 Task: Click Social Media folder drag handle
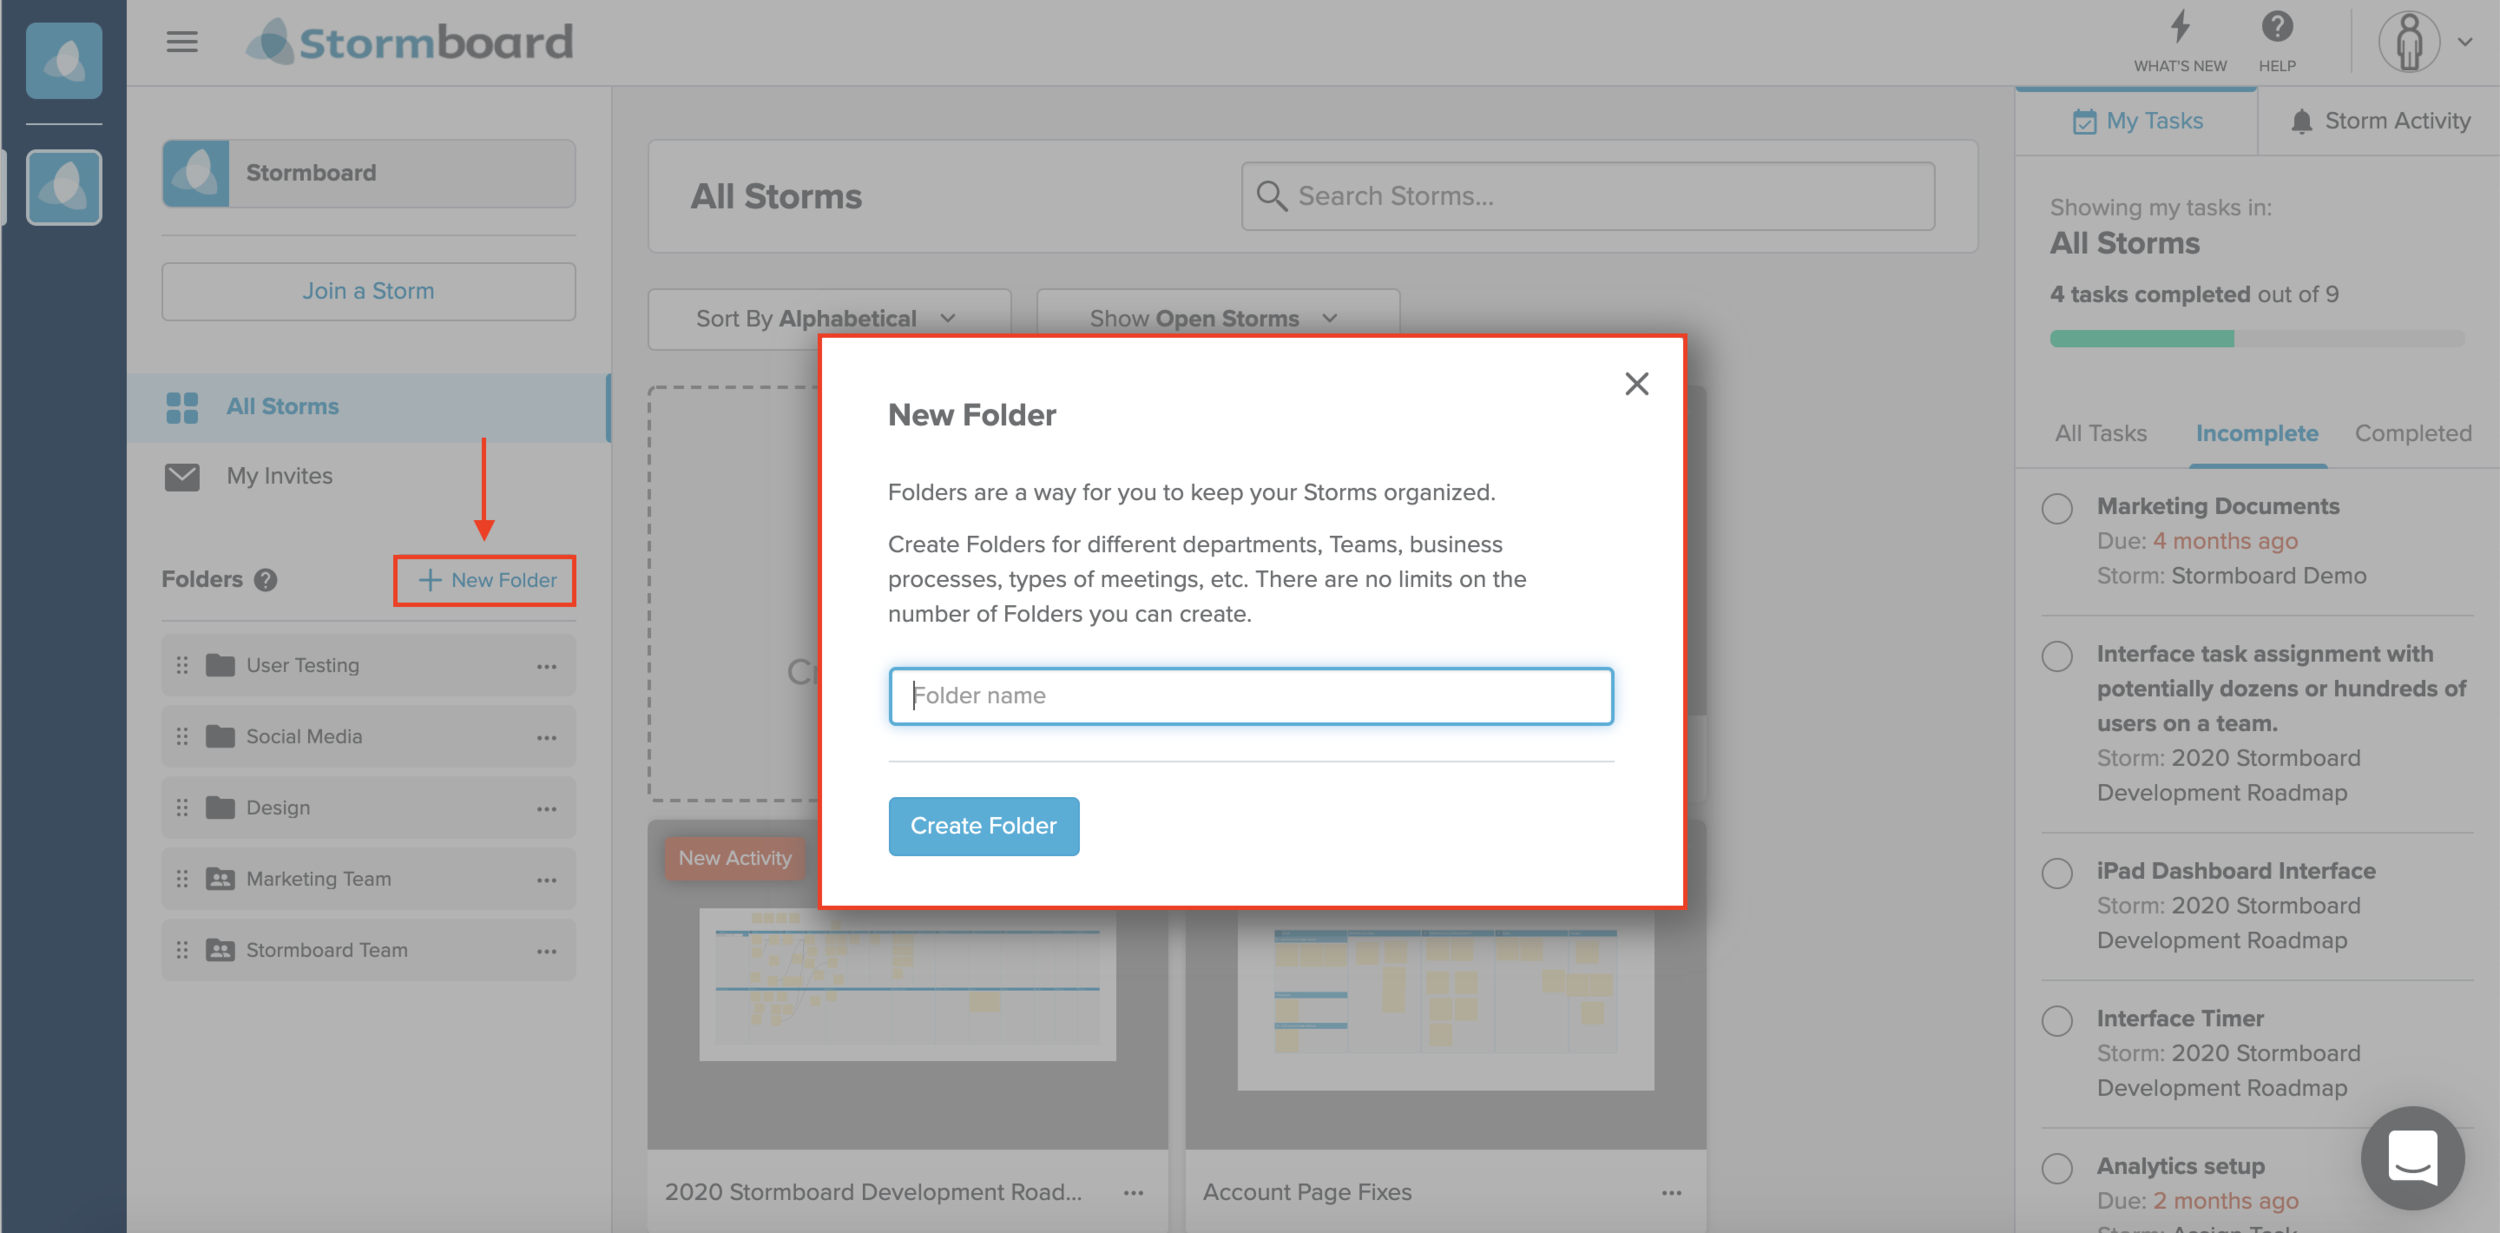tap(182, 736)
